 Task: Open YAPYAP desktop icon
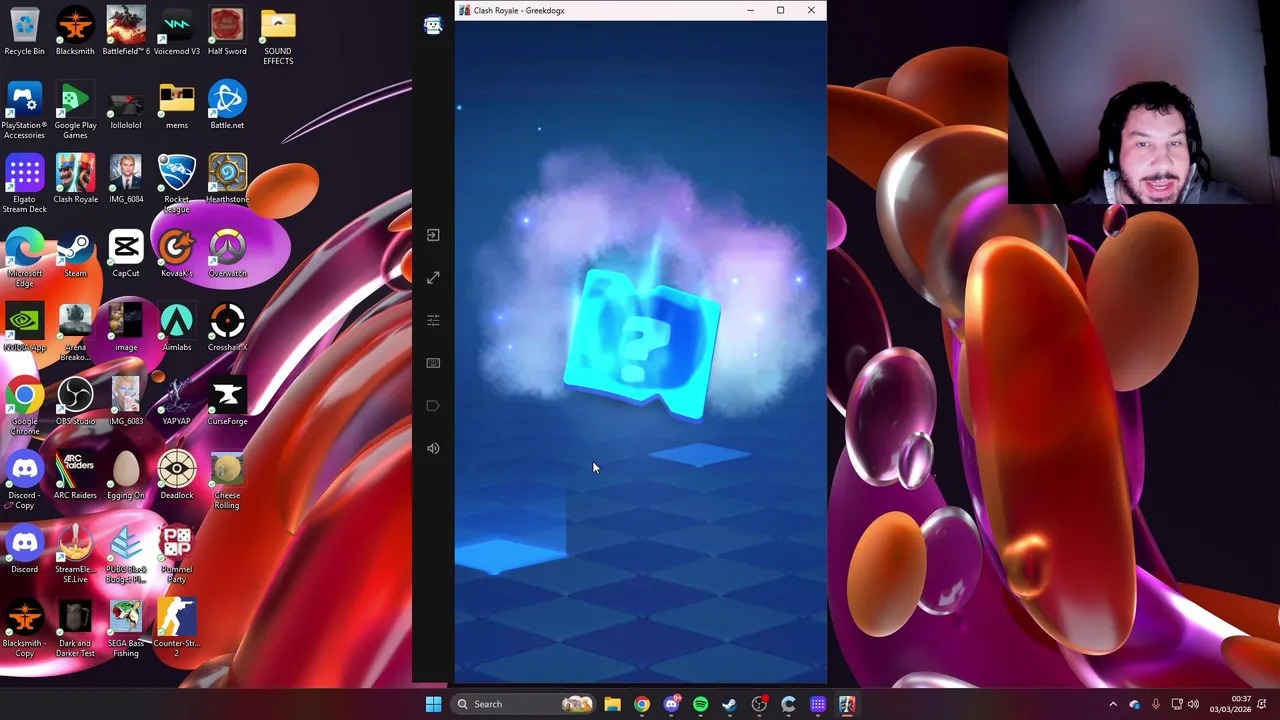(x=177, y=403)
